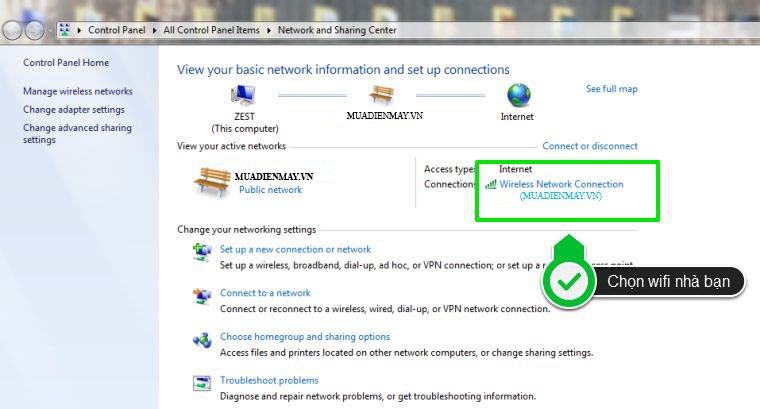
Task: Click the Control Panel icon in address bar
Action: click(64, 30)
